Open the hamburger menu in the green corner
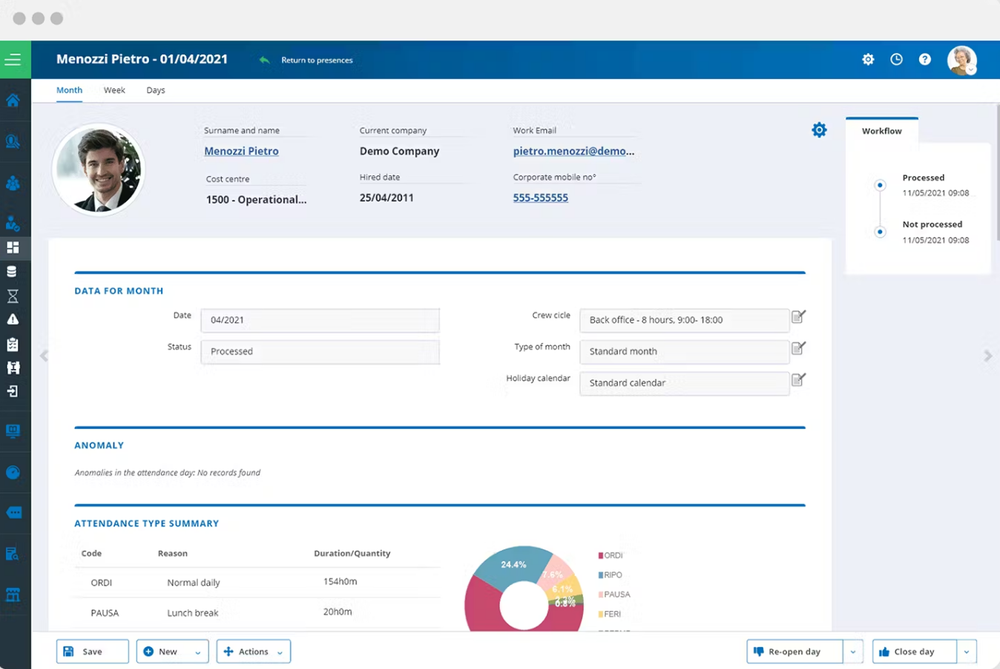This screenshot has height=669, width=1000. (13, 60)
